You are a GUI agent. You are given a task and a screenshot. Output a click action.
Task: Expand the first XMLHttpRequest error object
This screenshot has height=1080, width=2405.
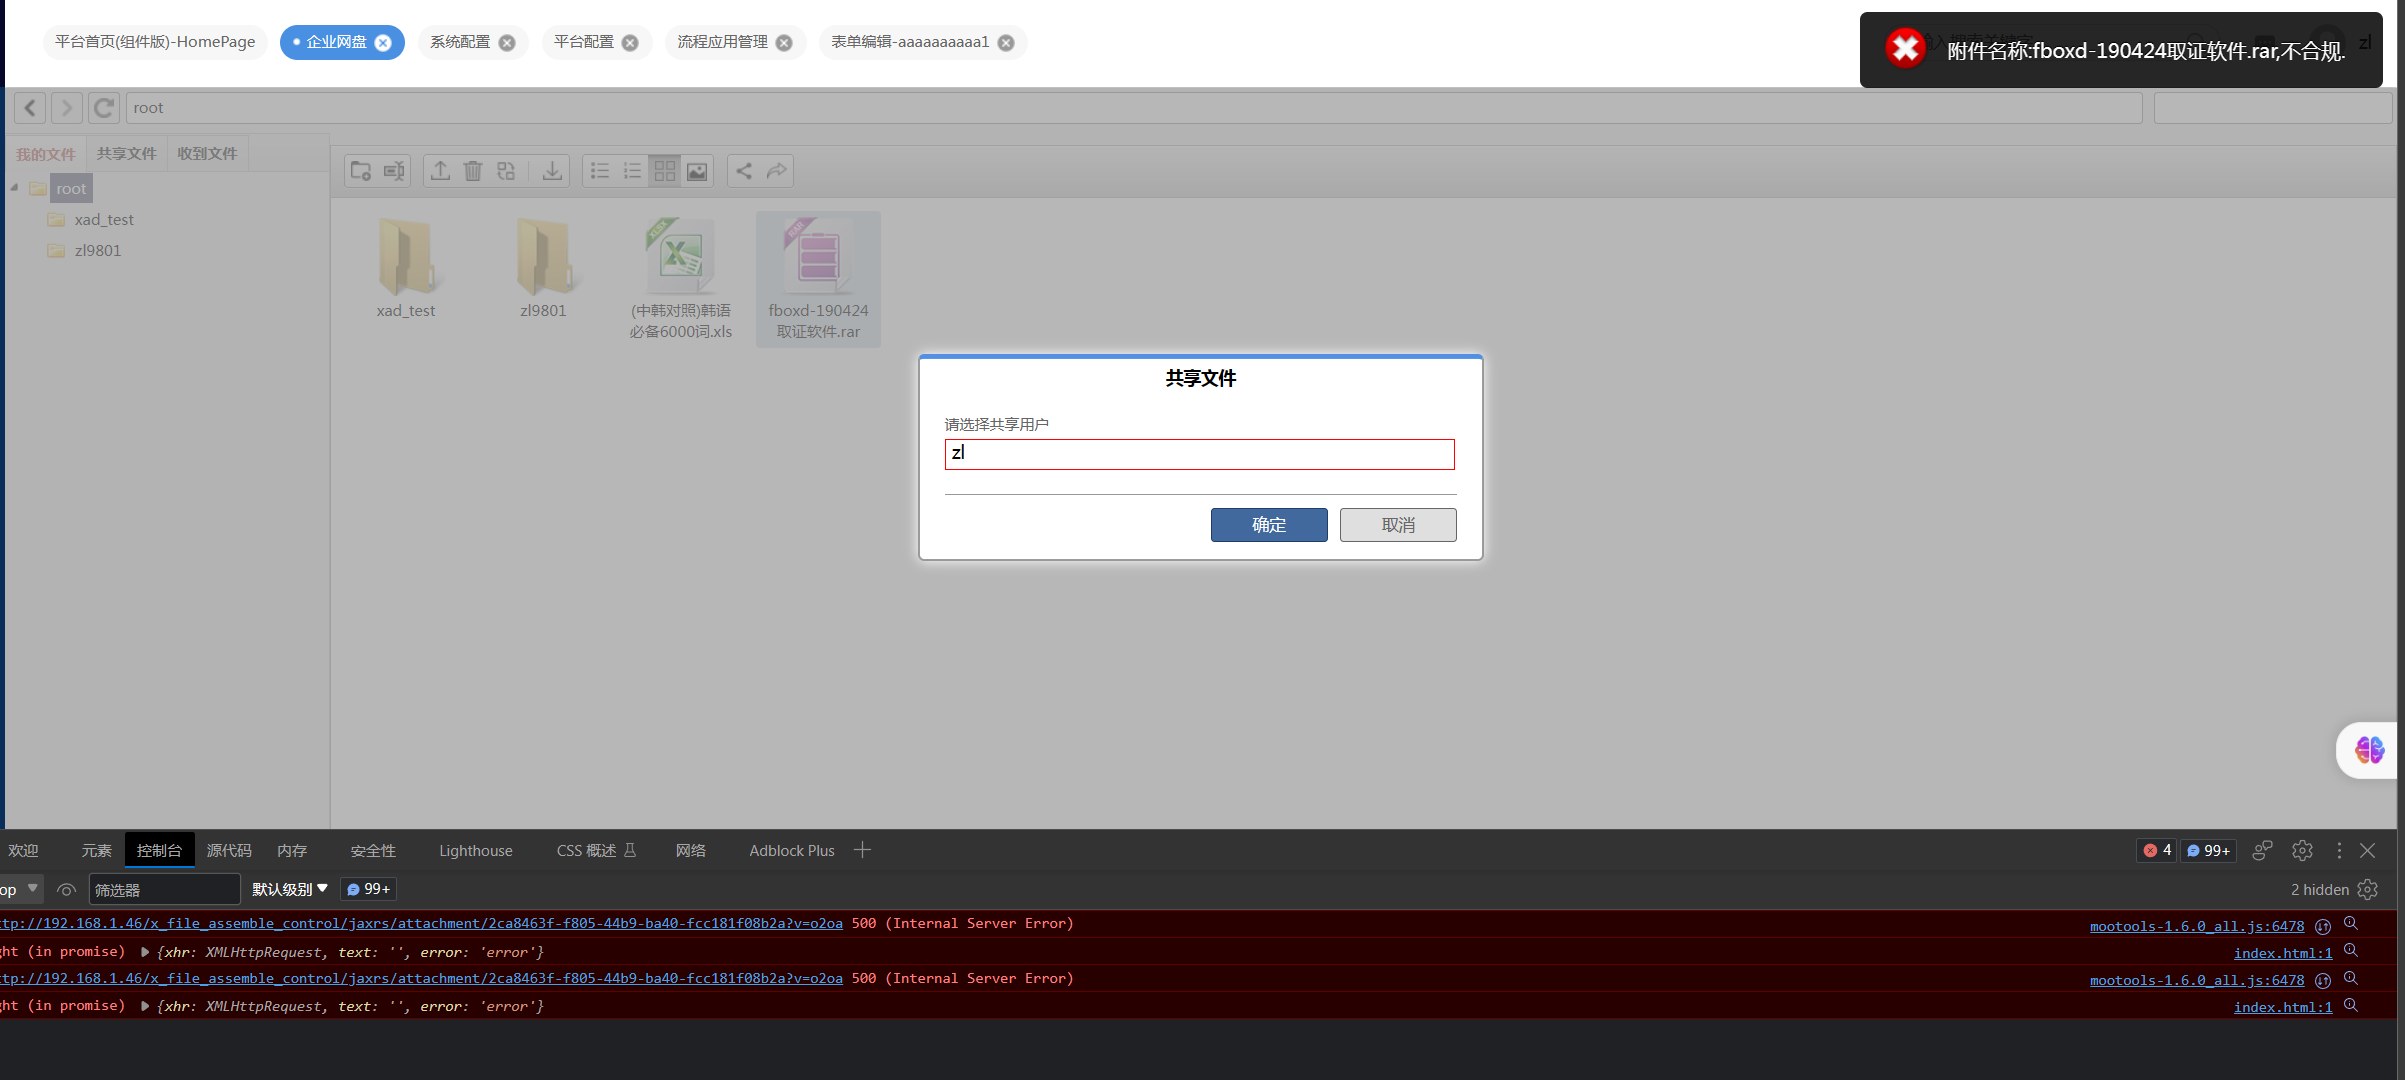(x=145, y=952)
